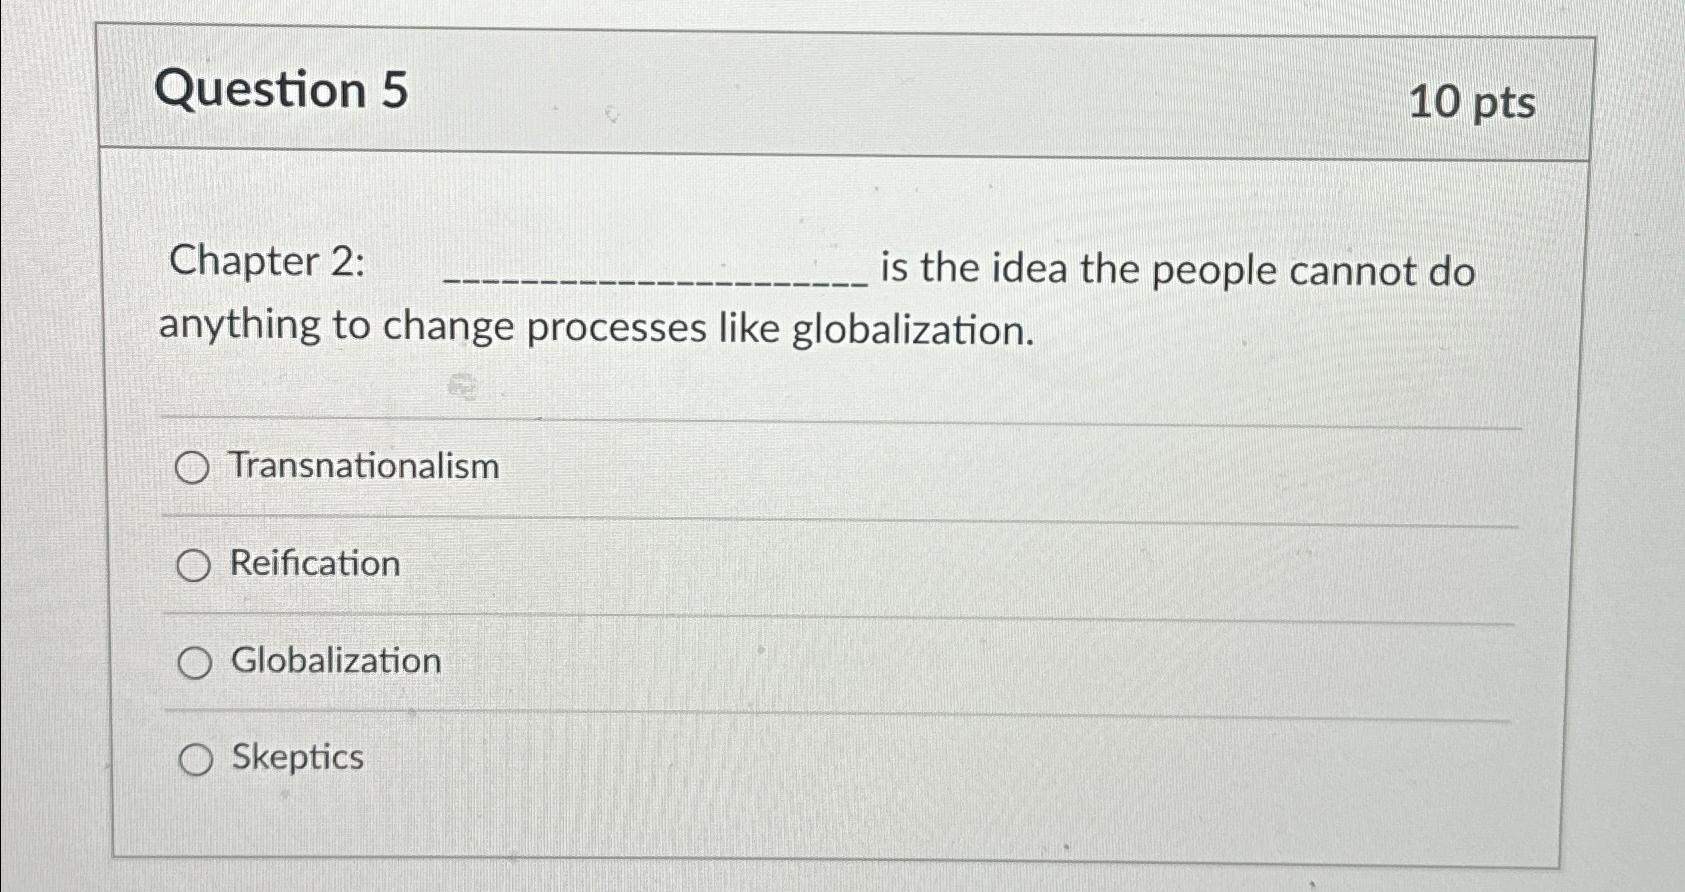Click the Reification answer text

(312, 563)
